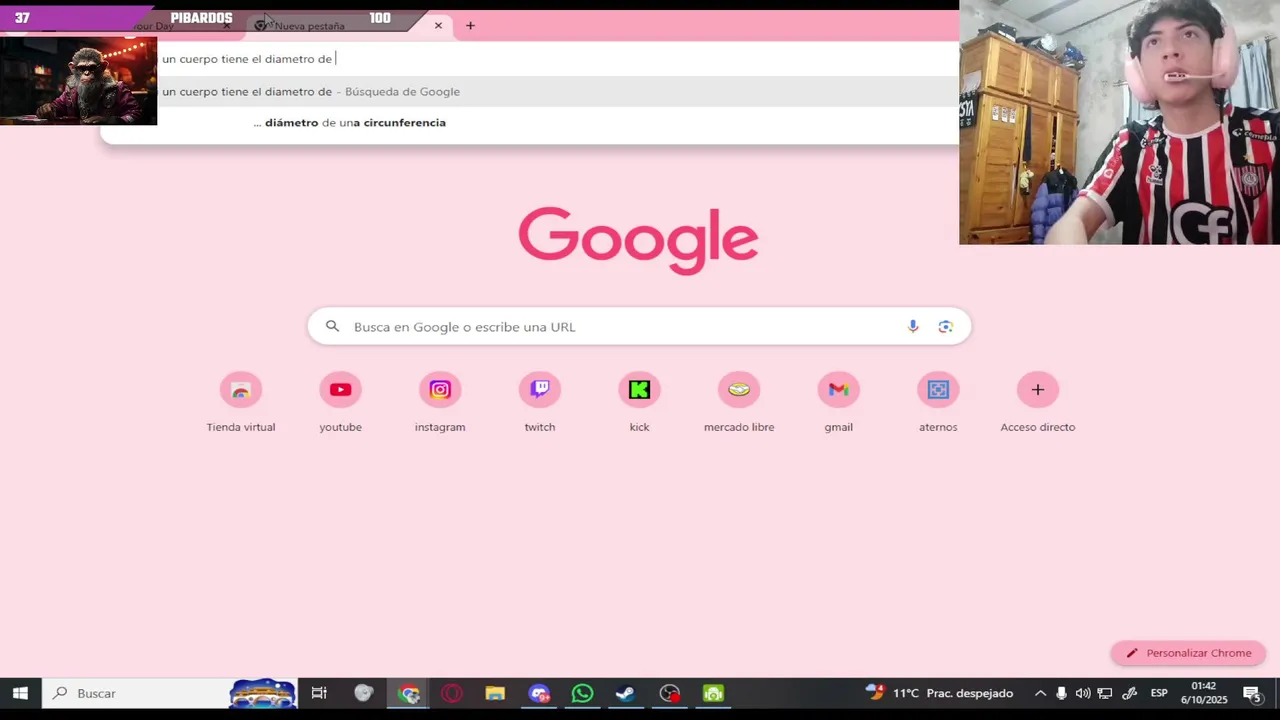Open the OBS Studio taskbar icon
Image resolution: width=1280 pixels, height=720 pixels.
[670, 693]
